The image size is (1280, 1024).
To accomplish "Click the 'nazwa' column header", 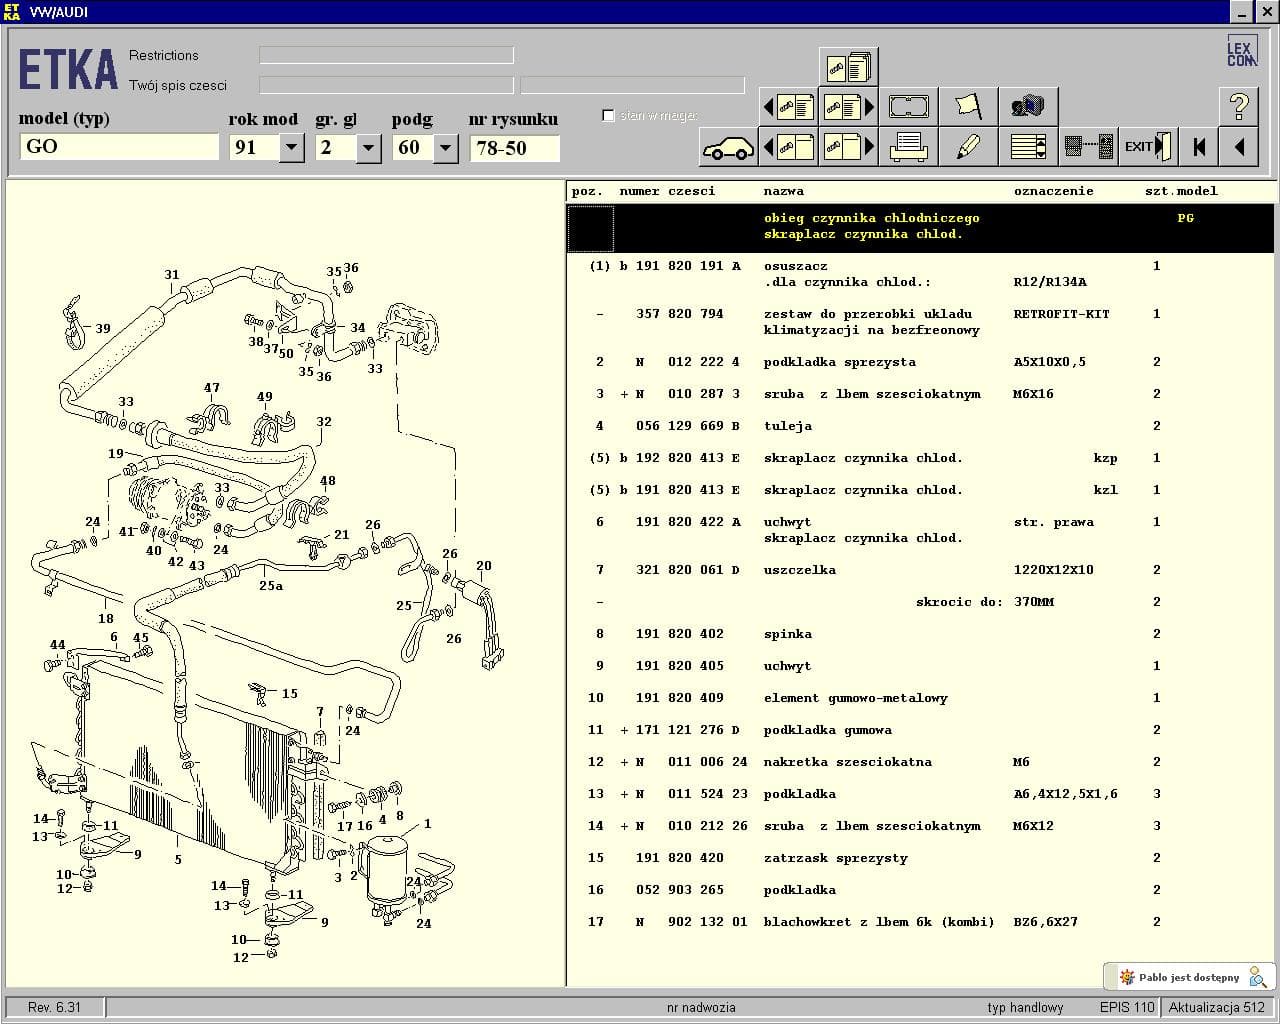I will [783, 191].
